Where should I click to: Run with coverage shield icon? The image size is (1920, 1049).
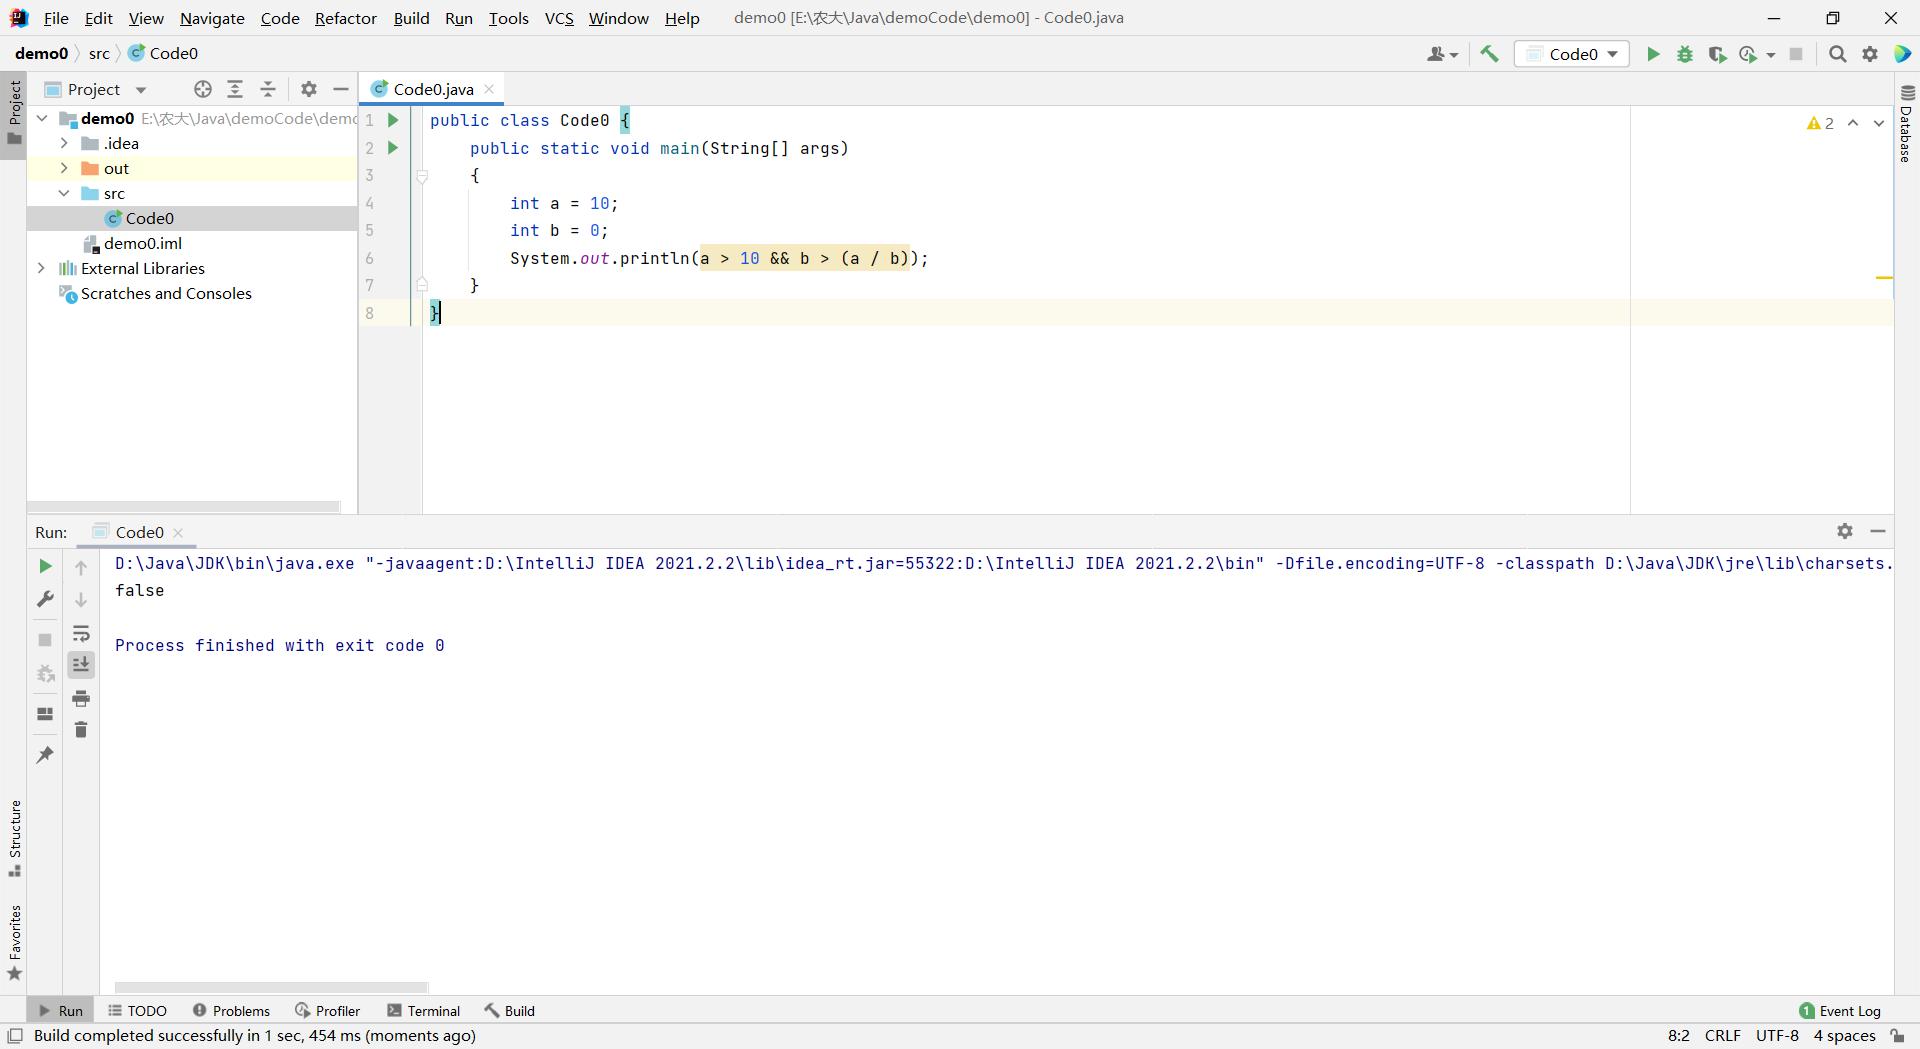(1717, 54)
